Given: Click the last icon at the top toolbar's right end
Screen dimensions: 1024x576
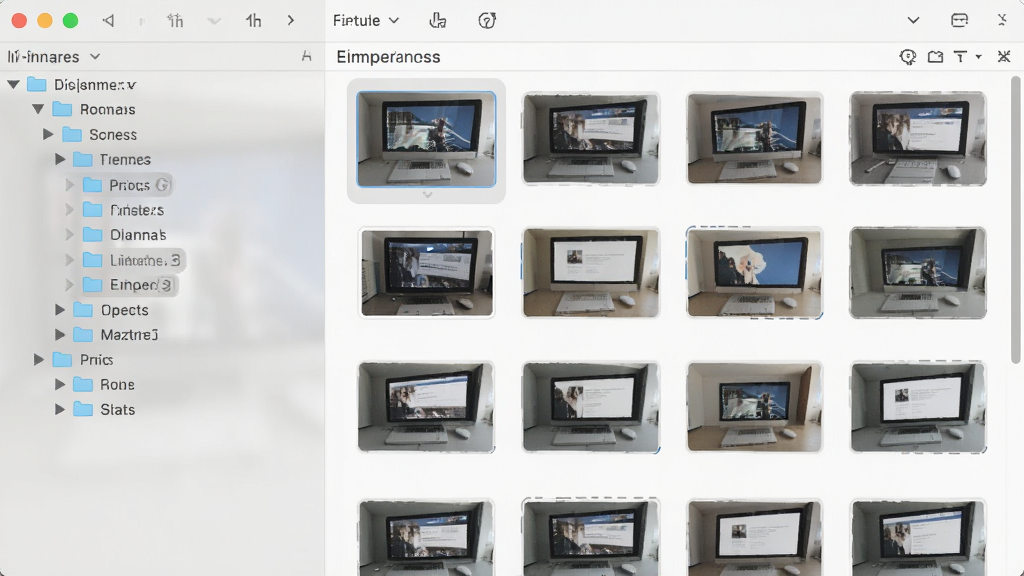Looking at the screenshot, I should 1002,20.
